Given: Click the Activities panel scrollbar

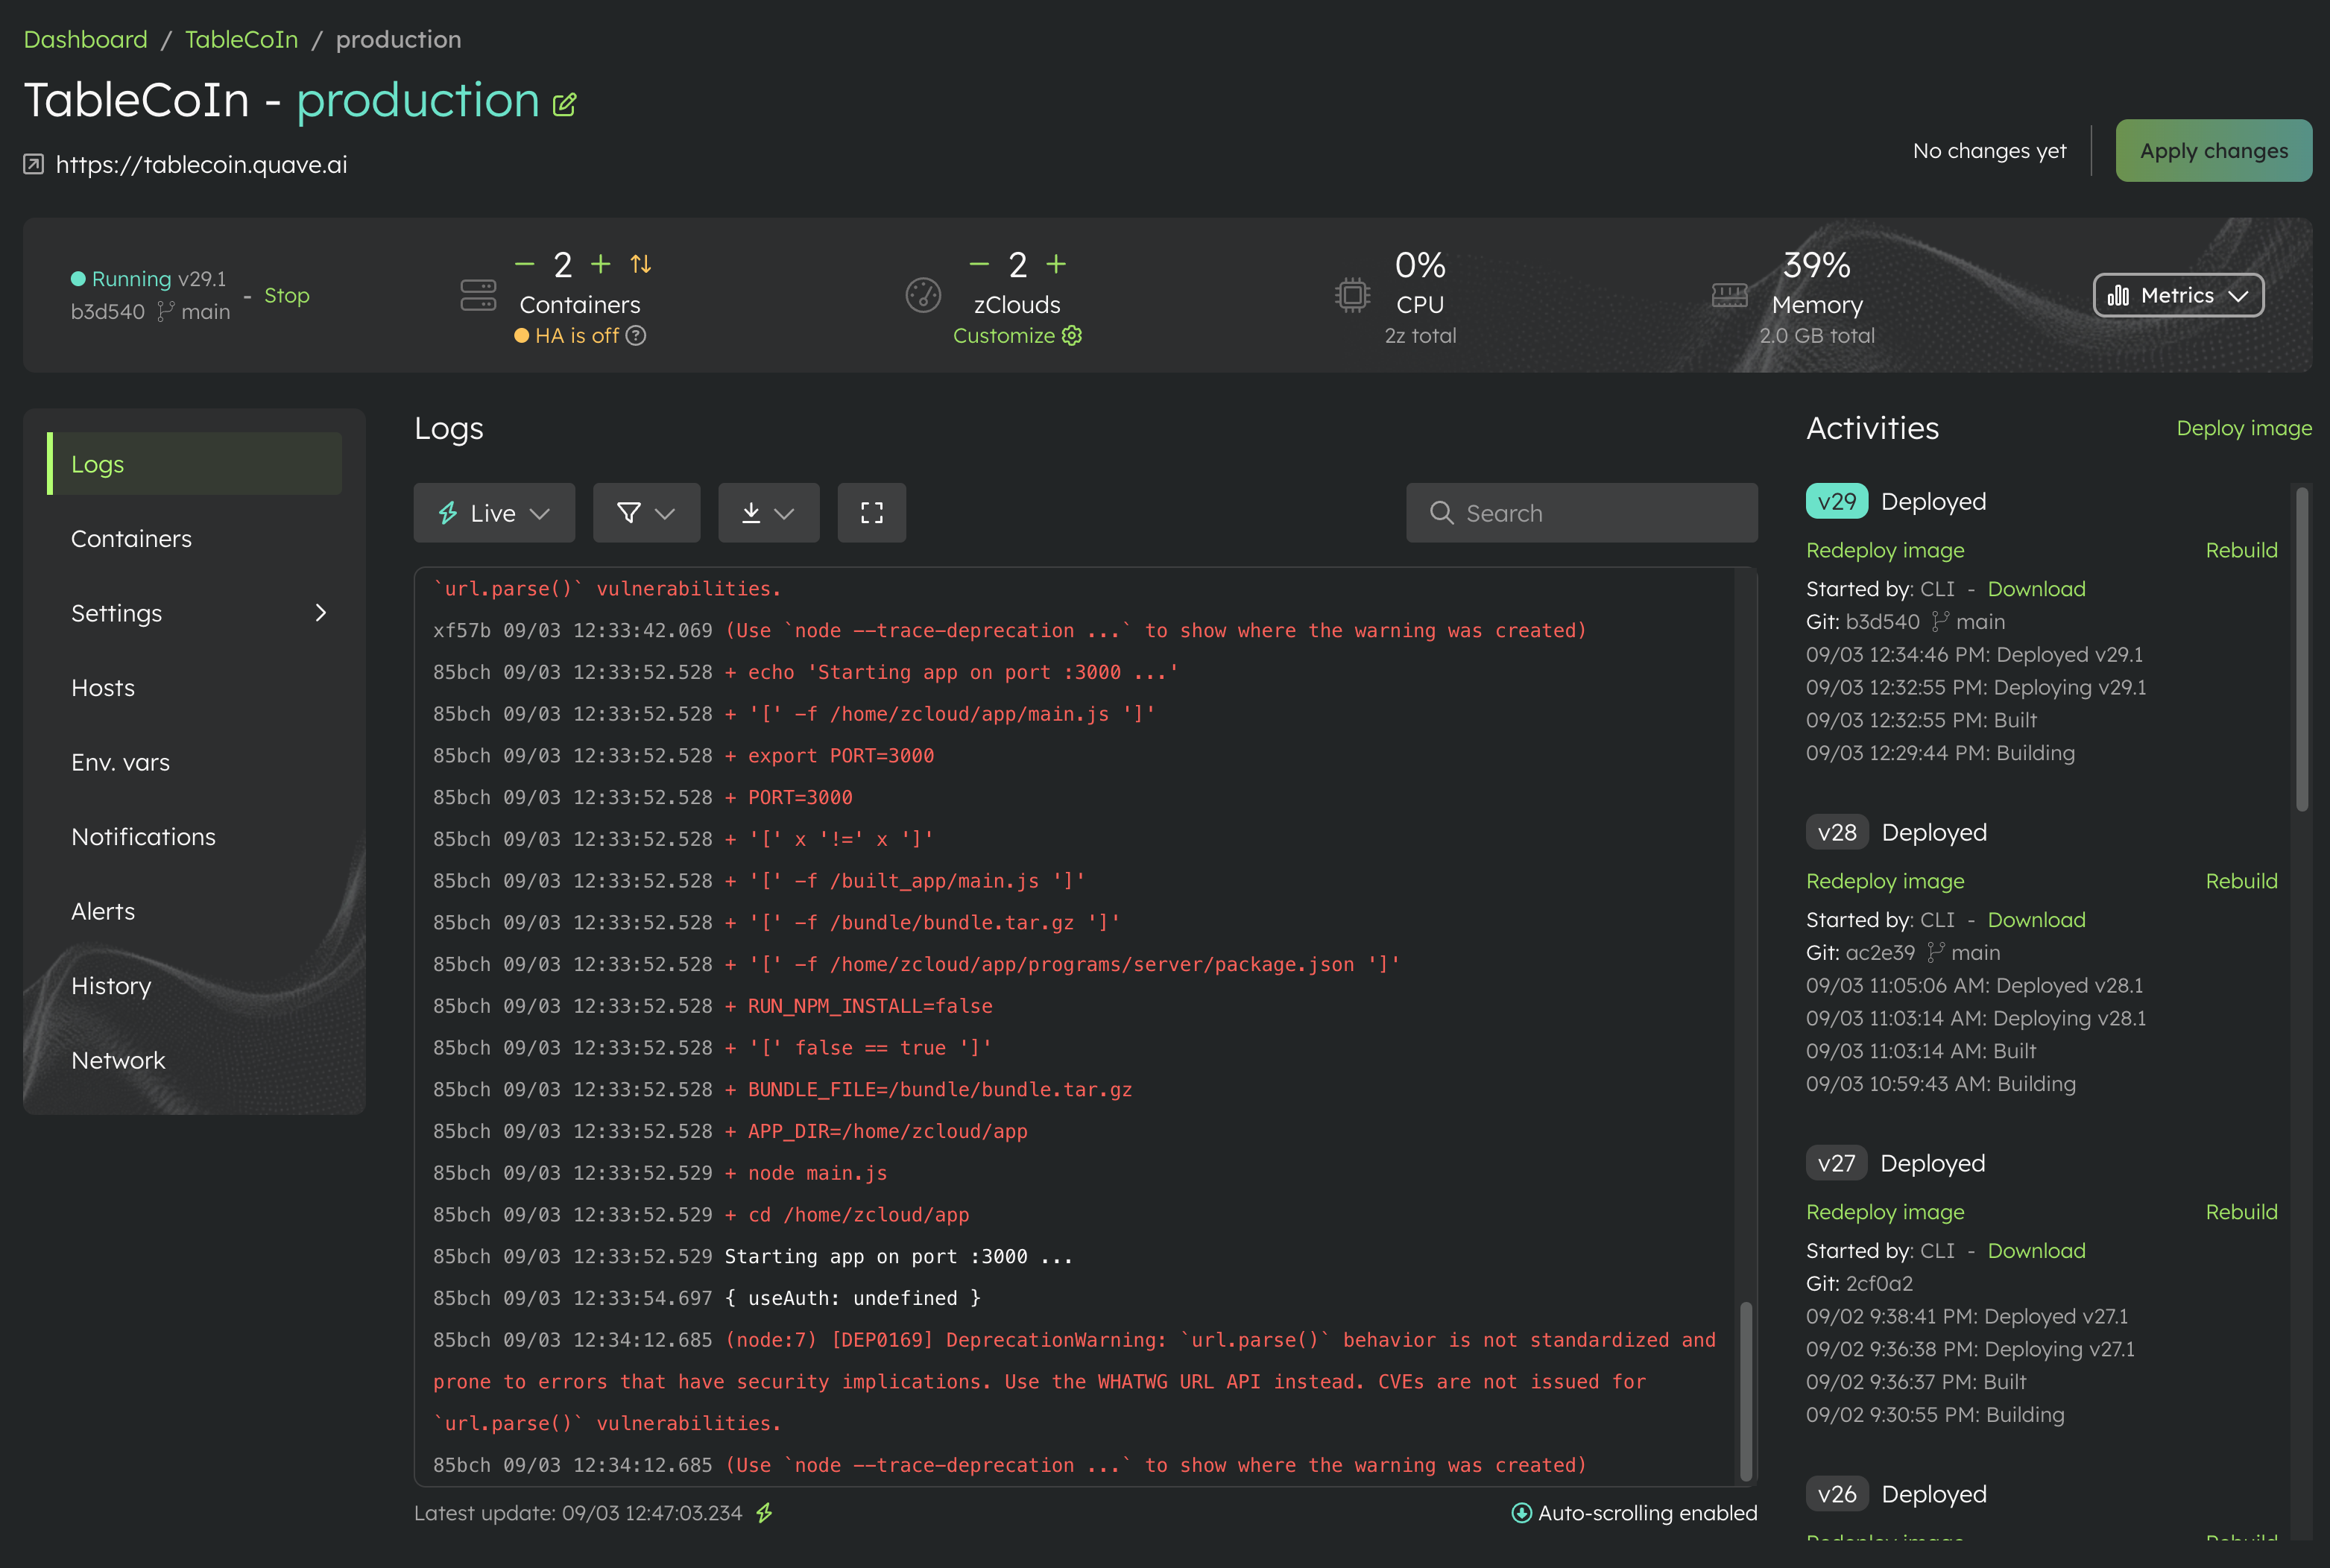Looking at the screenshot, I should (x=2301, y=650).
